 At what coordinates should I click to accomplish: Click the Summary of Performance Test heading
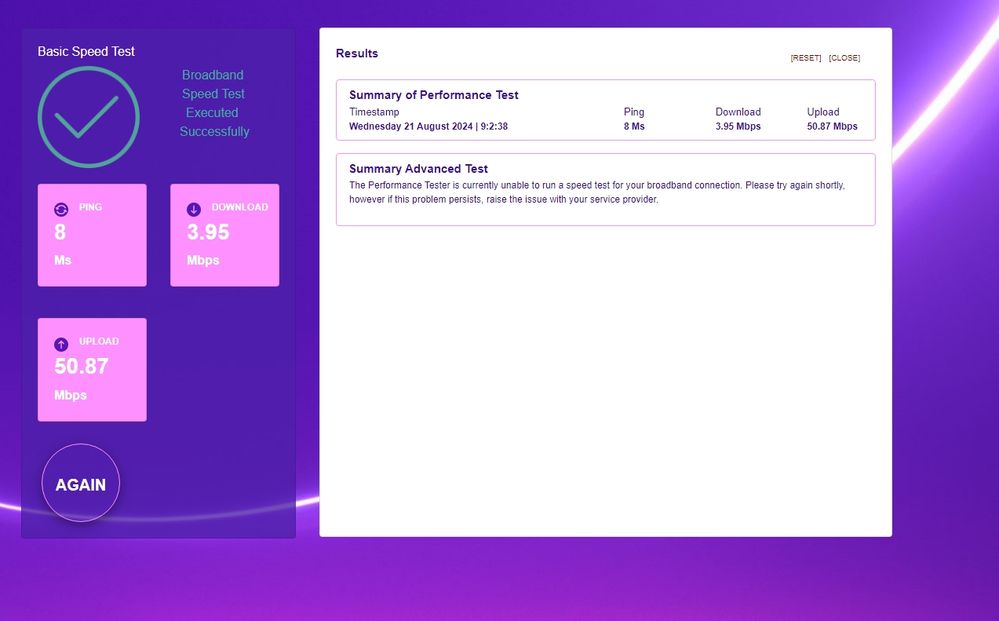pos(434,95)
